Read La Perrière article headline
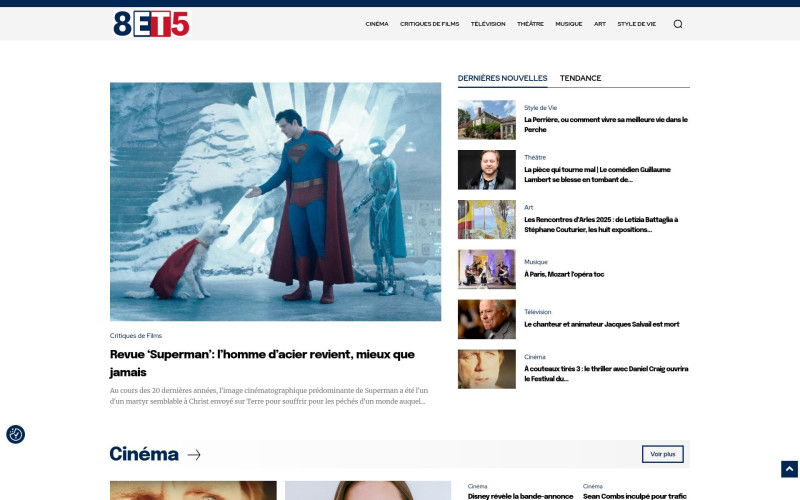 pos(606,124)
